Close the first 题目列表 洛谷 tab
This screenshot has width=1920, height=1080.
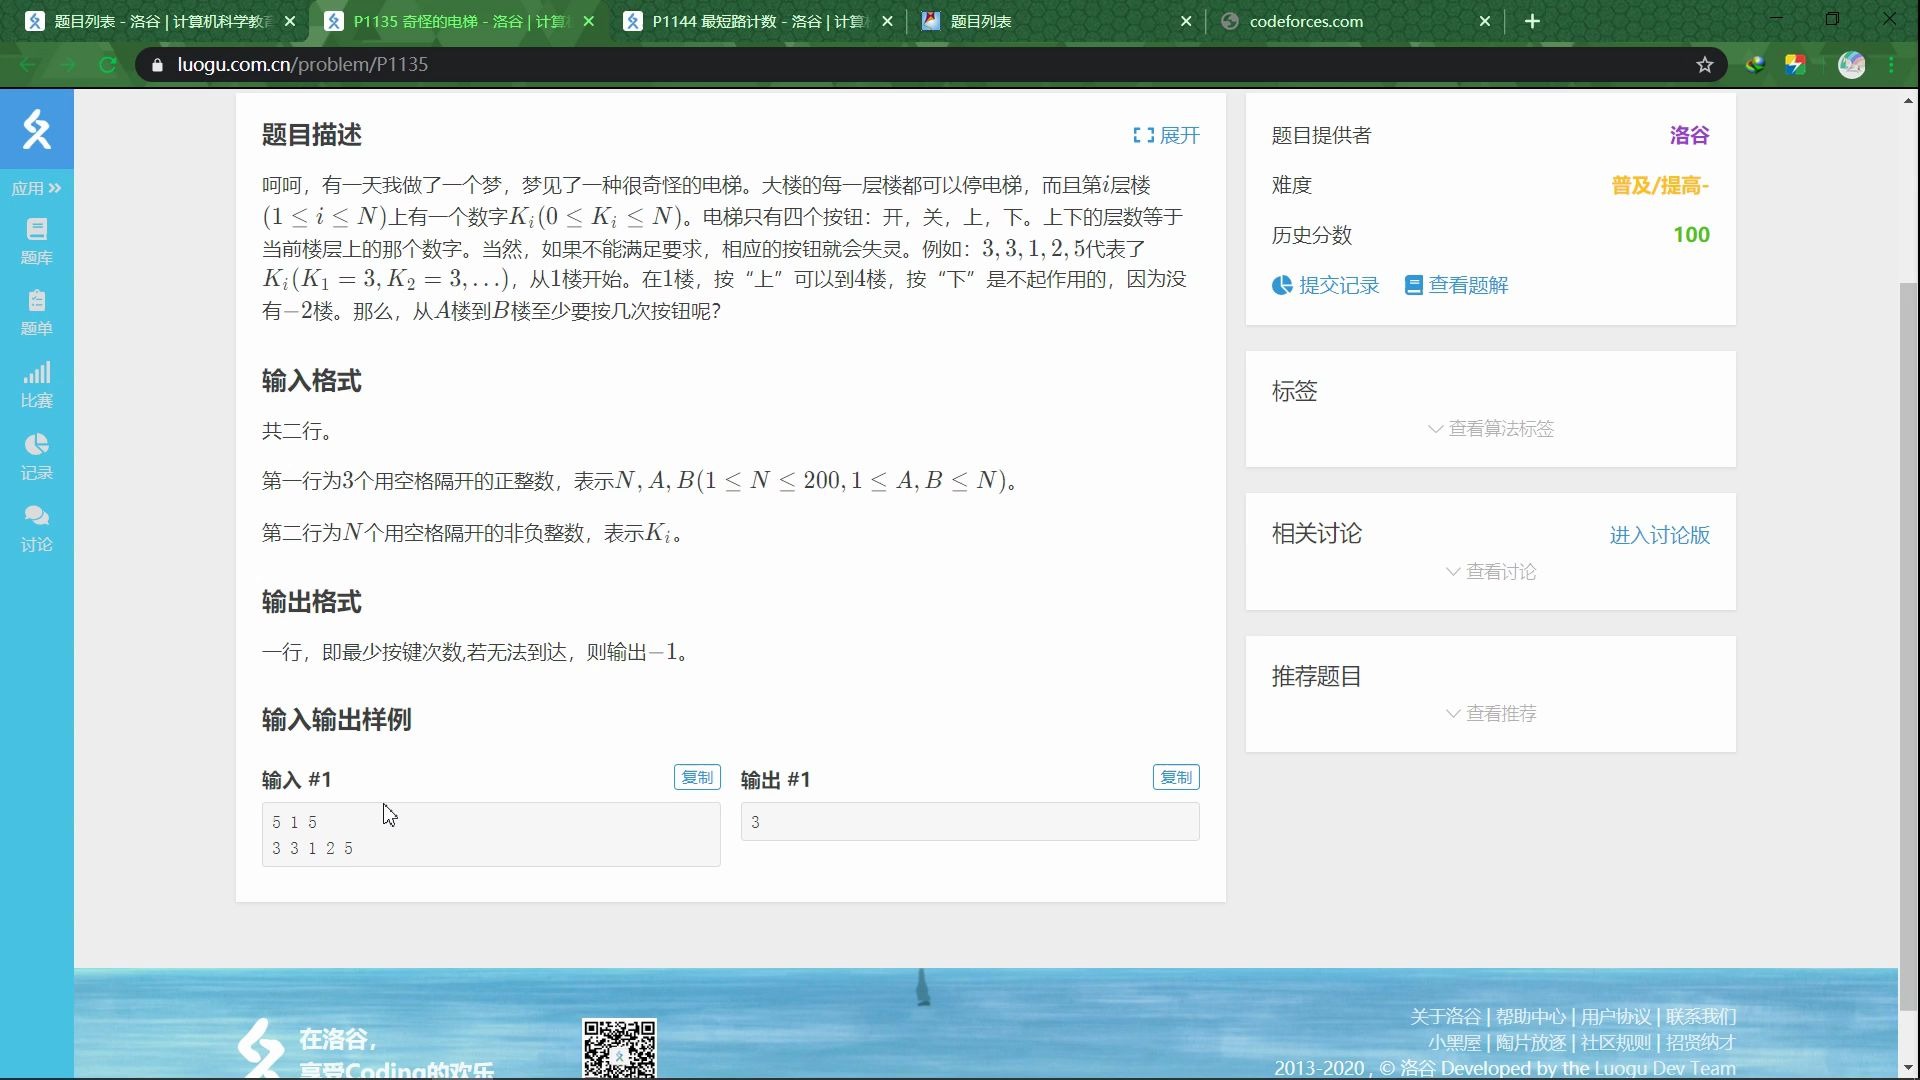pos(290,21)
